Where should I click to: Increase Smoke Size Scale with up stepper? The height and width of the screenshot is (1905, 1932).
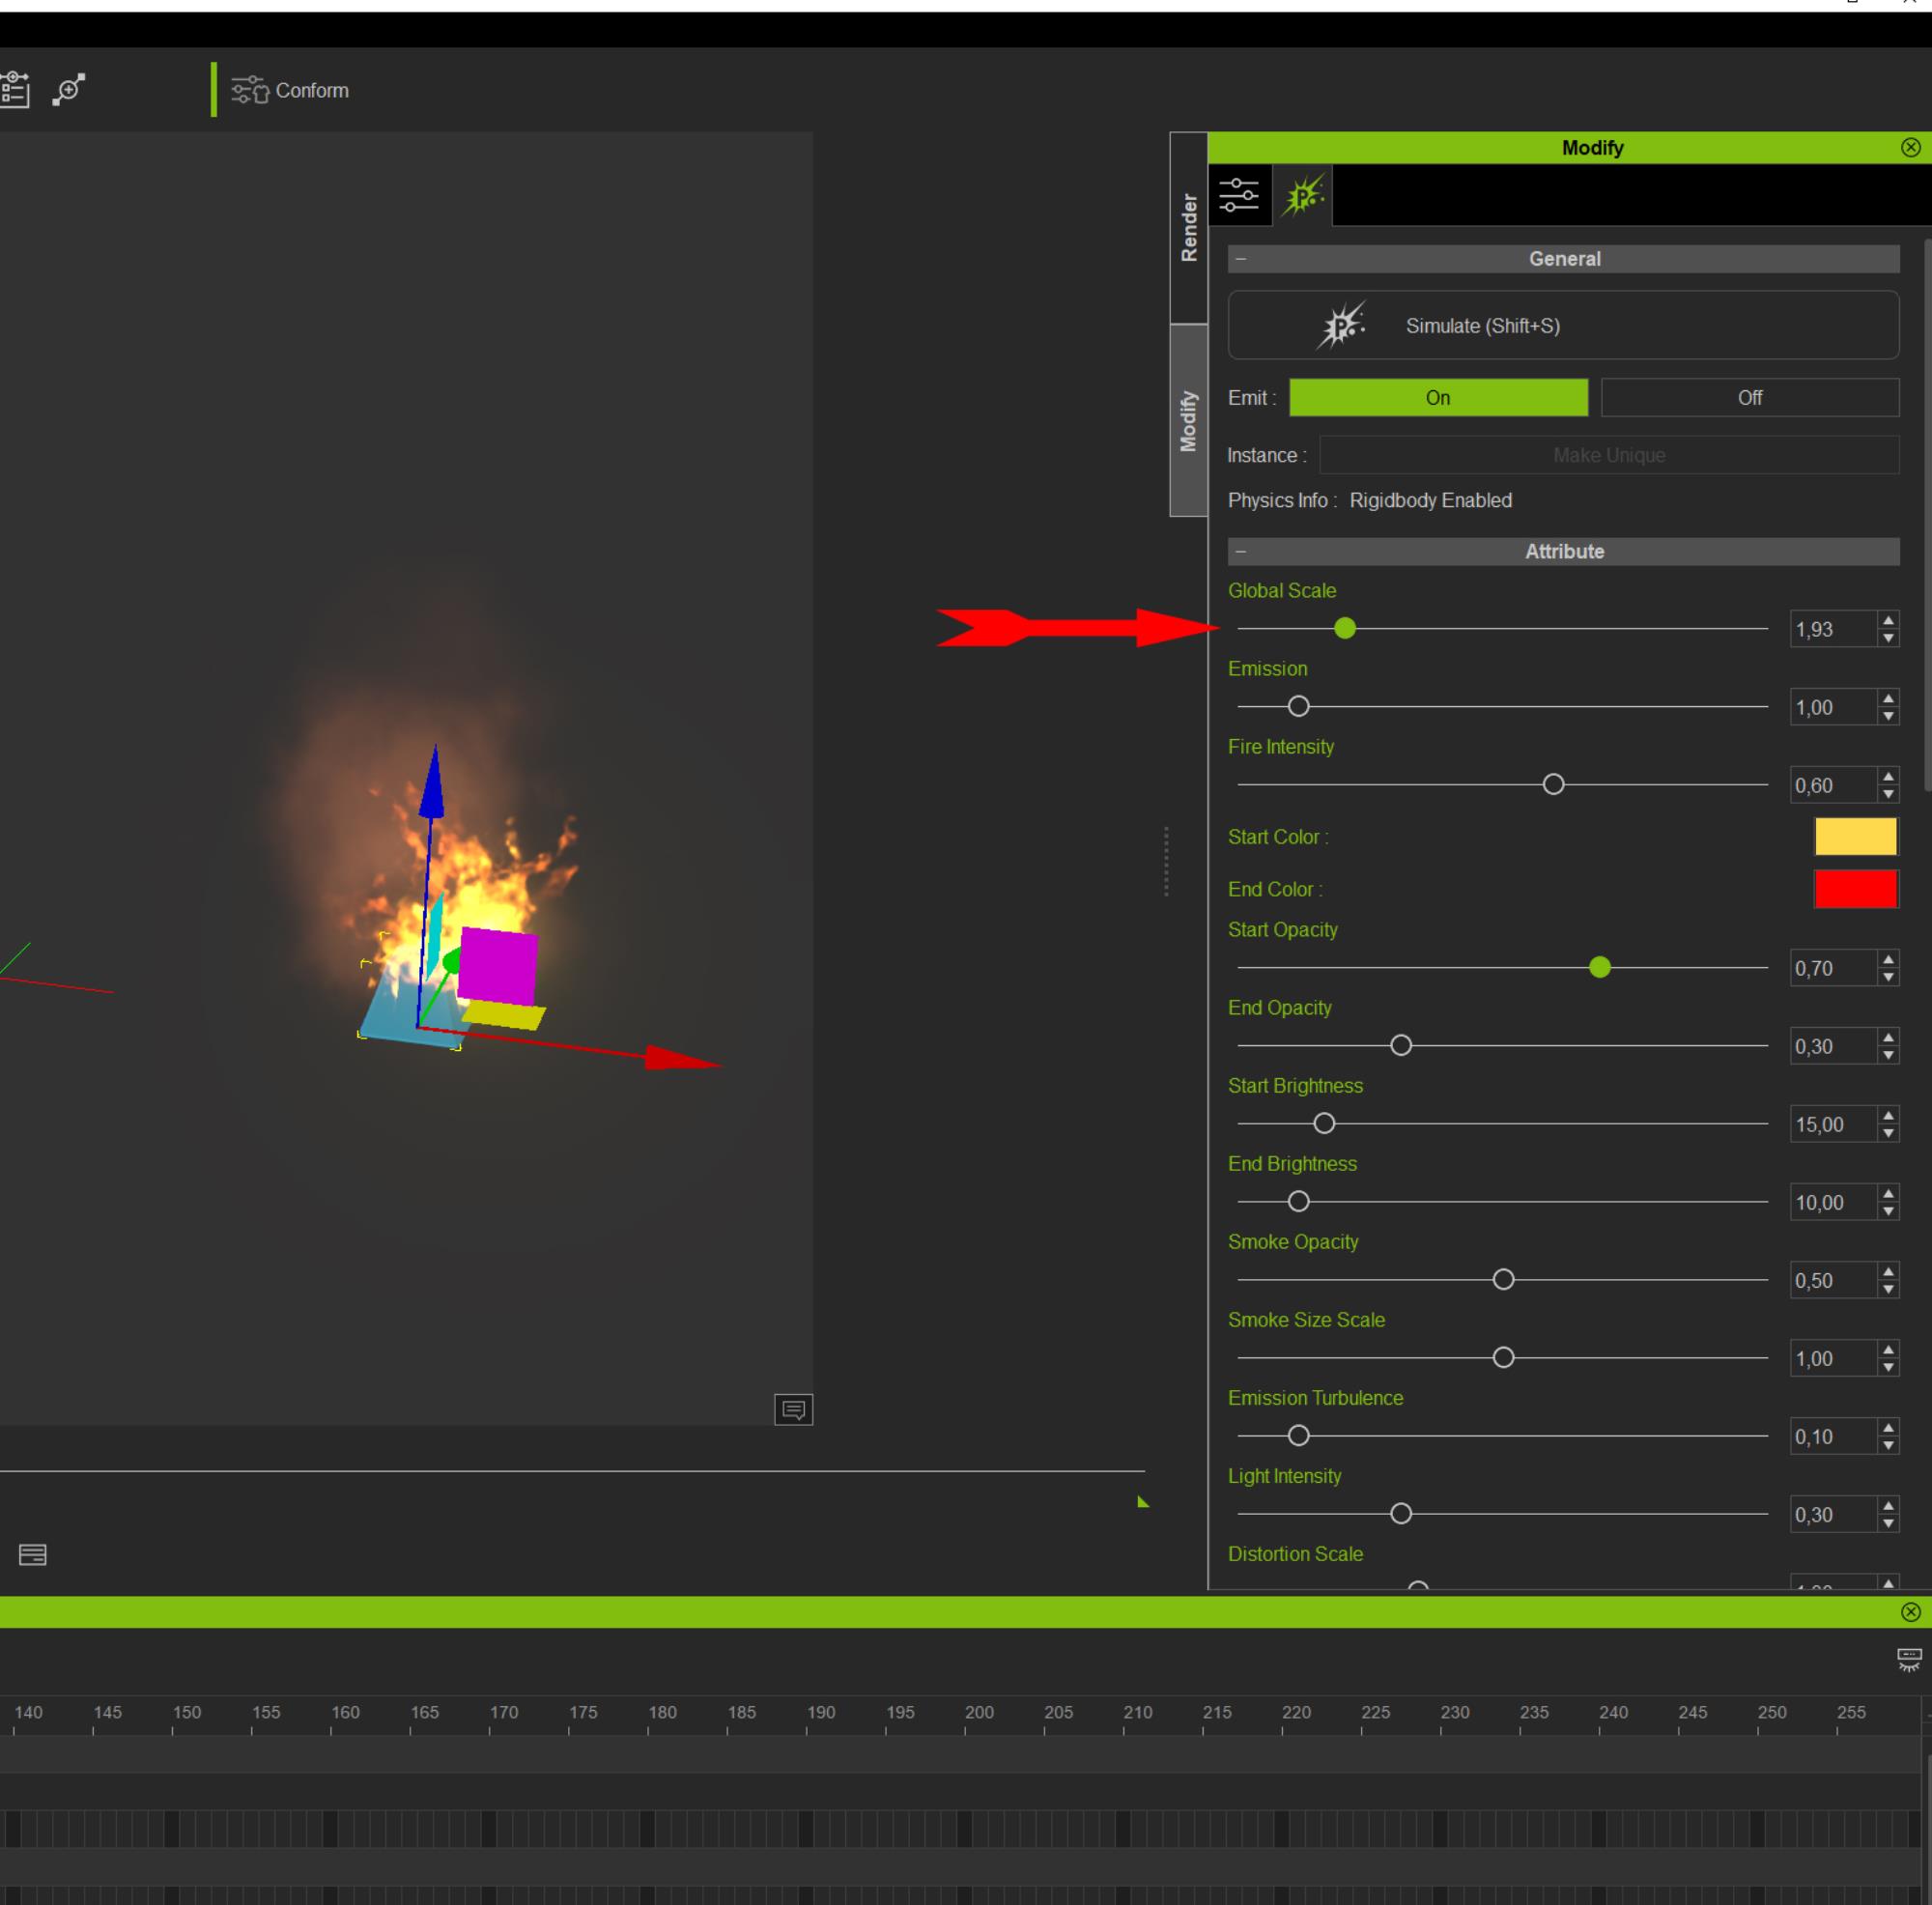[x=1888, y=1349]
